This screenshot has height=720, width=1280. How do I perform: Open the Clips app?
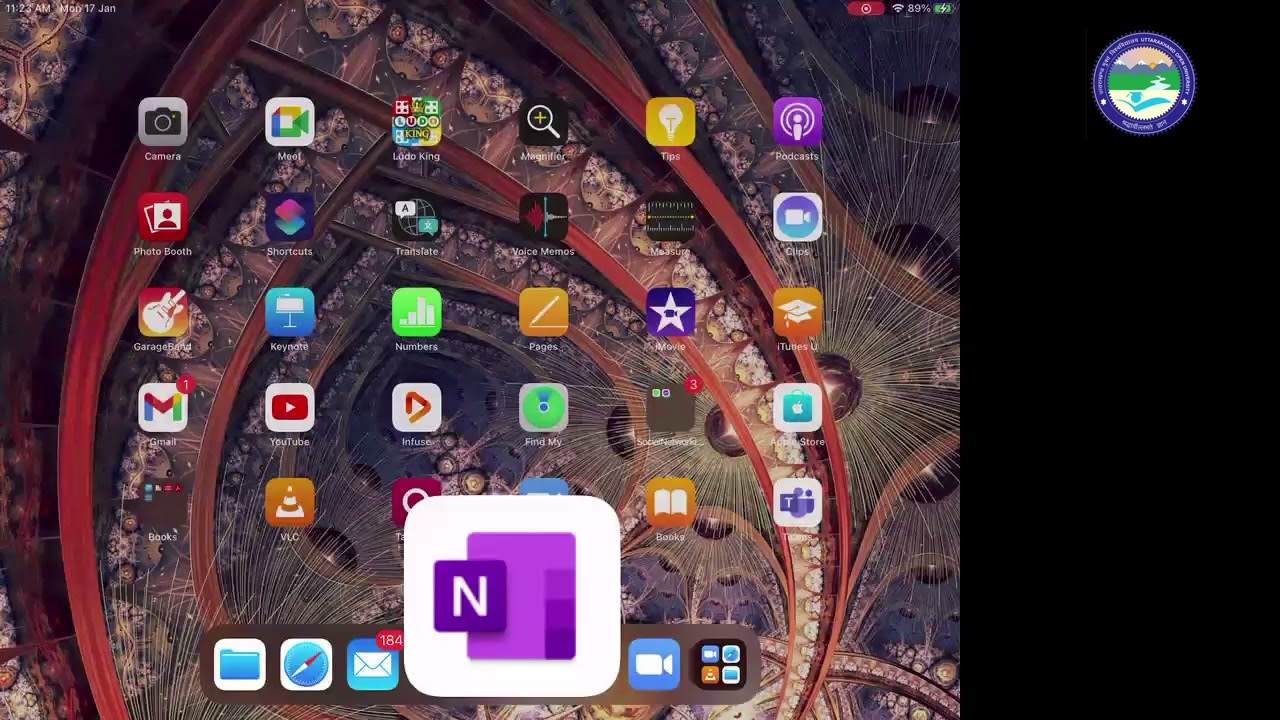pos(798,217)
